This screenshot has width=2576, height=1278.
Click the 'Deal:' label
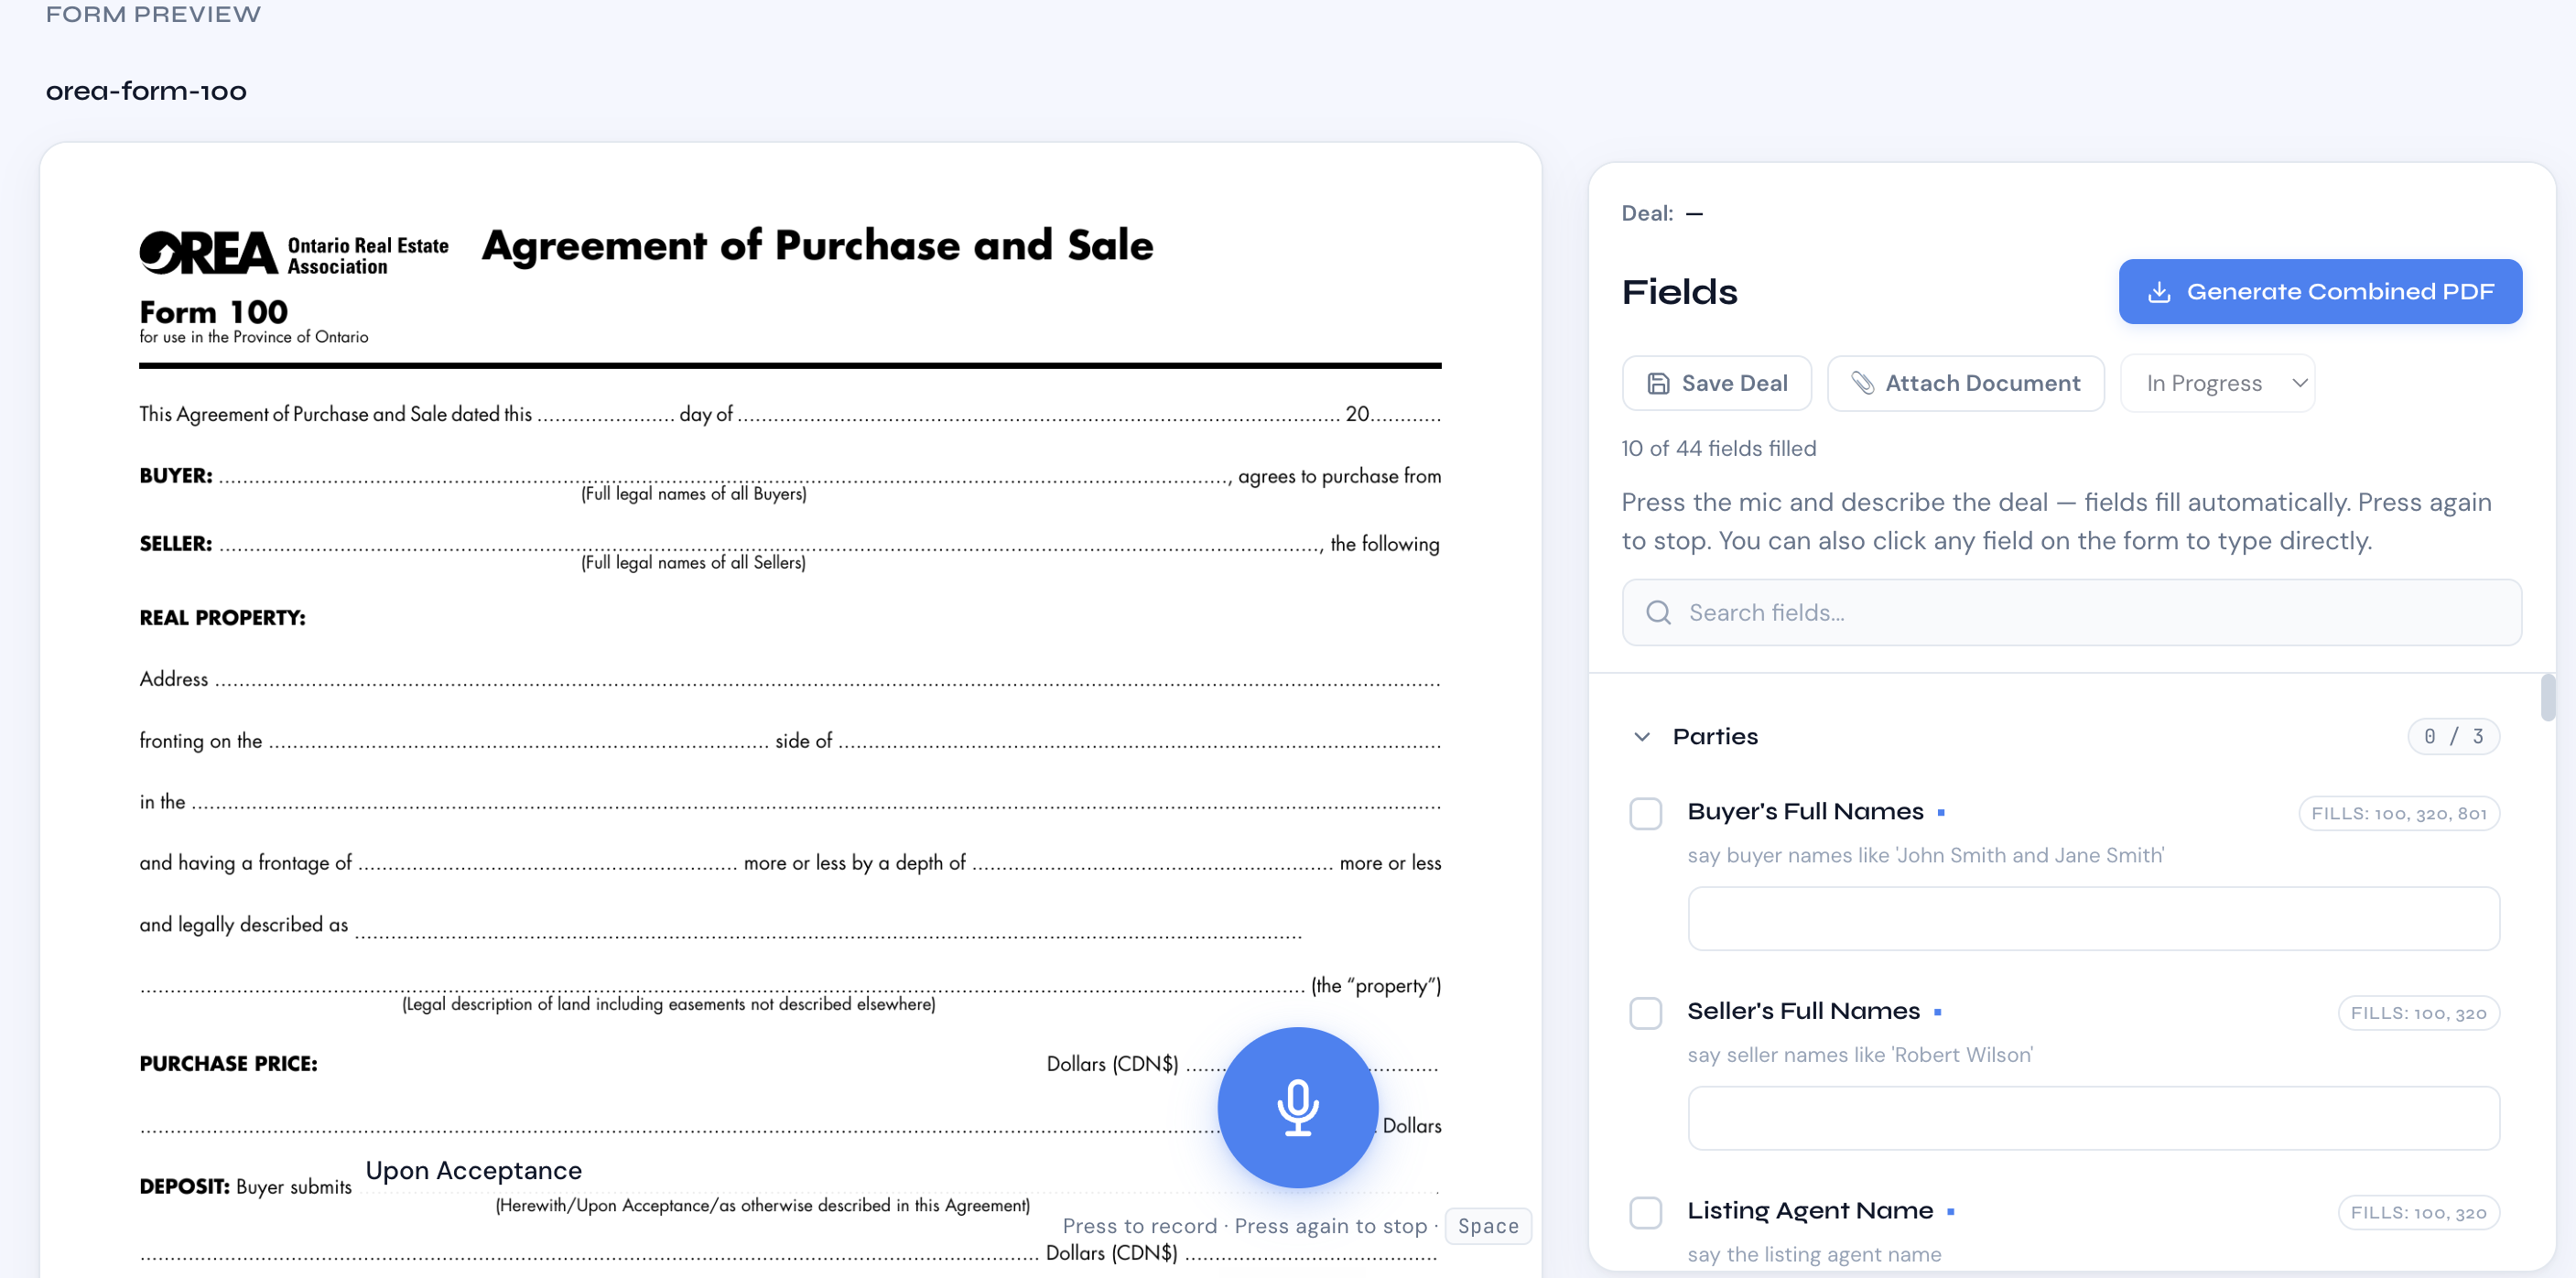click(x=1647, y=213)
